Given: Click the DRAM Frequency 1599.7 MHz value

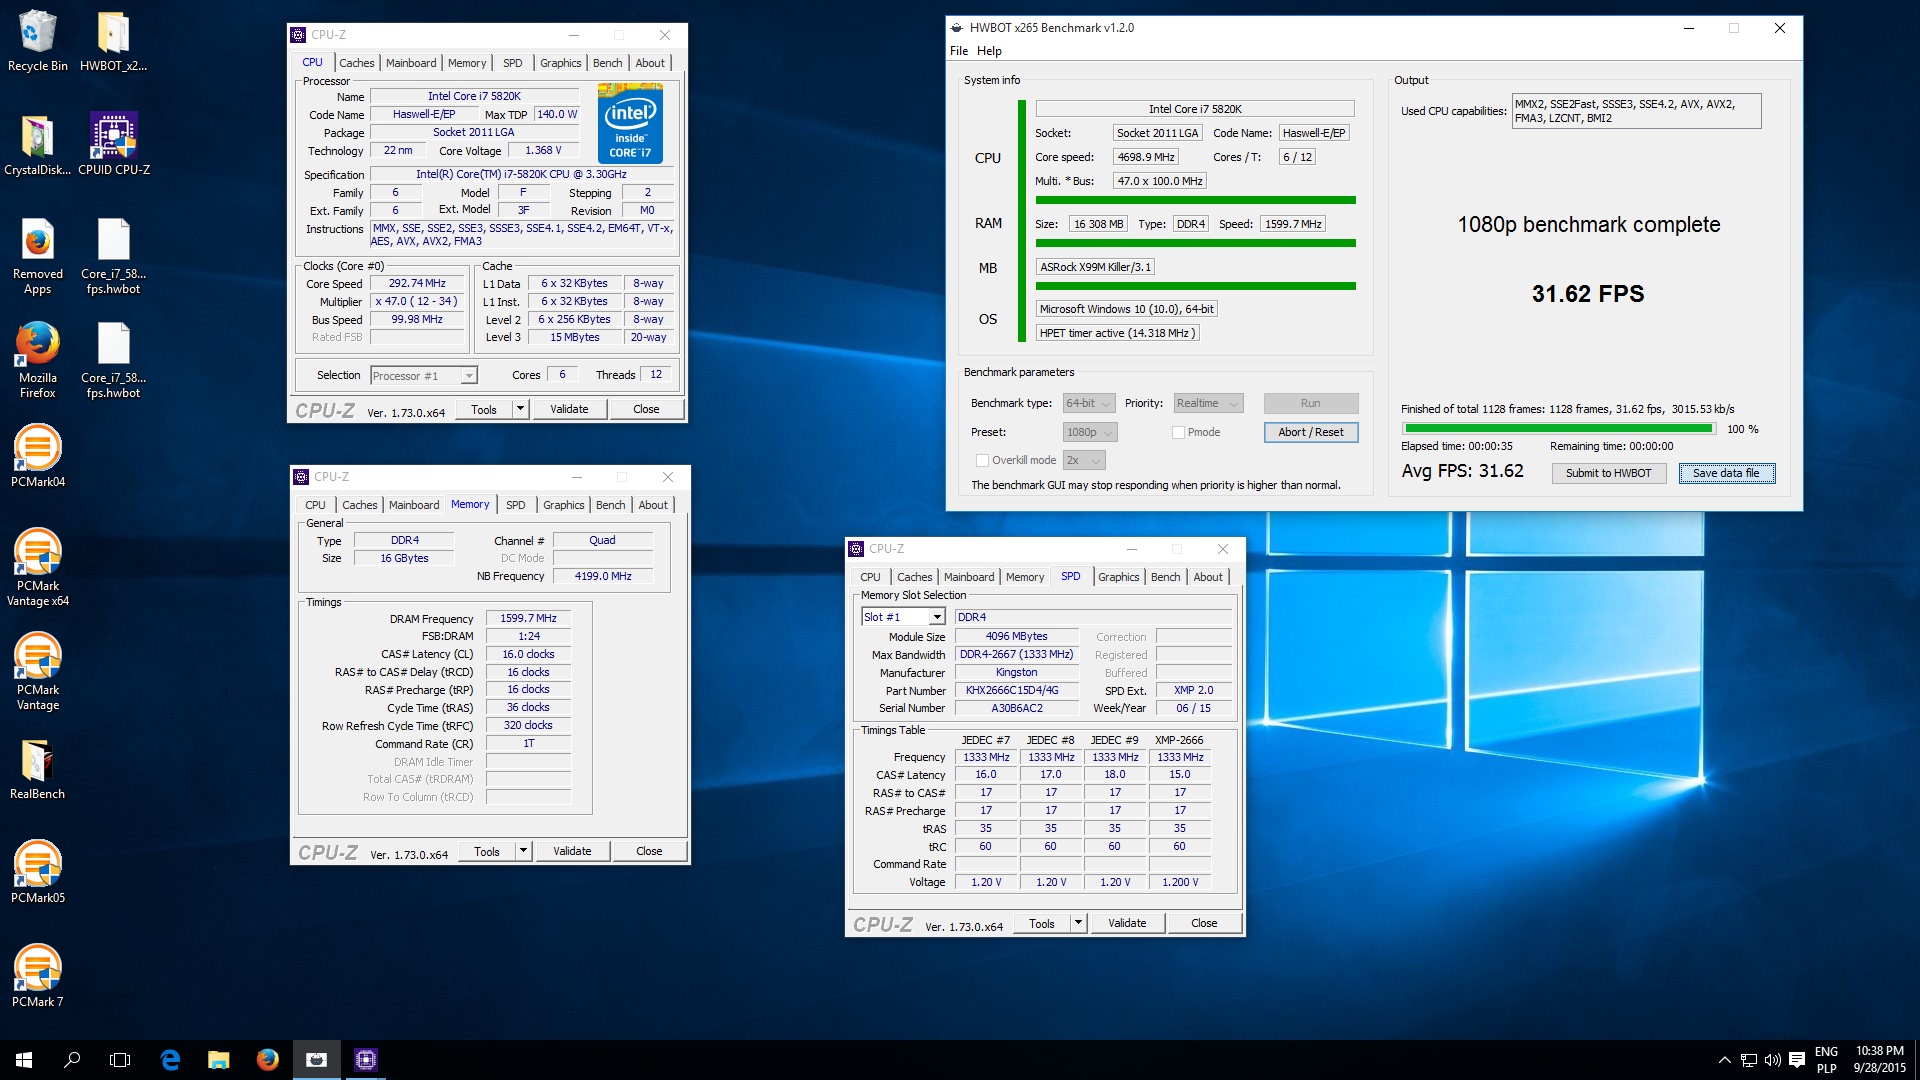Looking at the screenshot, I should pyautogui.click(x=528, y=618).
